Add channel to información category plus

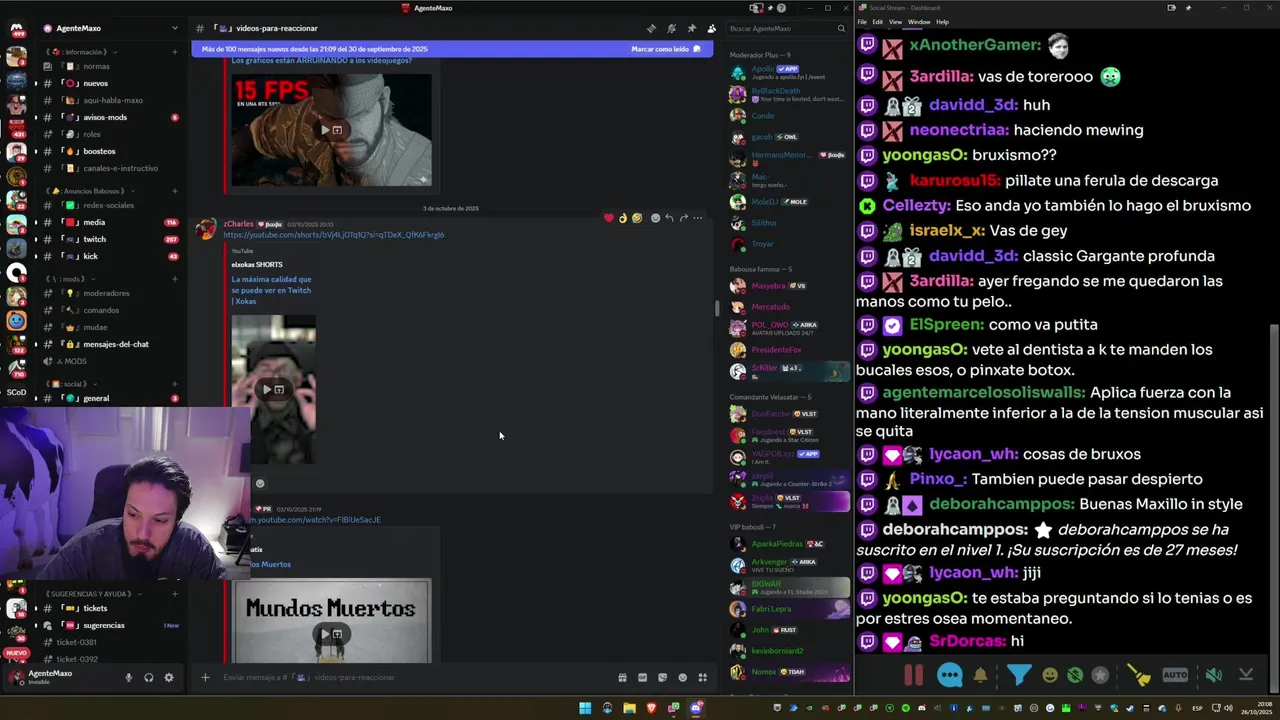click(x=174, y=52)
